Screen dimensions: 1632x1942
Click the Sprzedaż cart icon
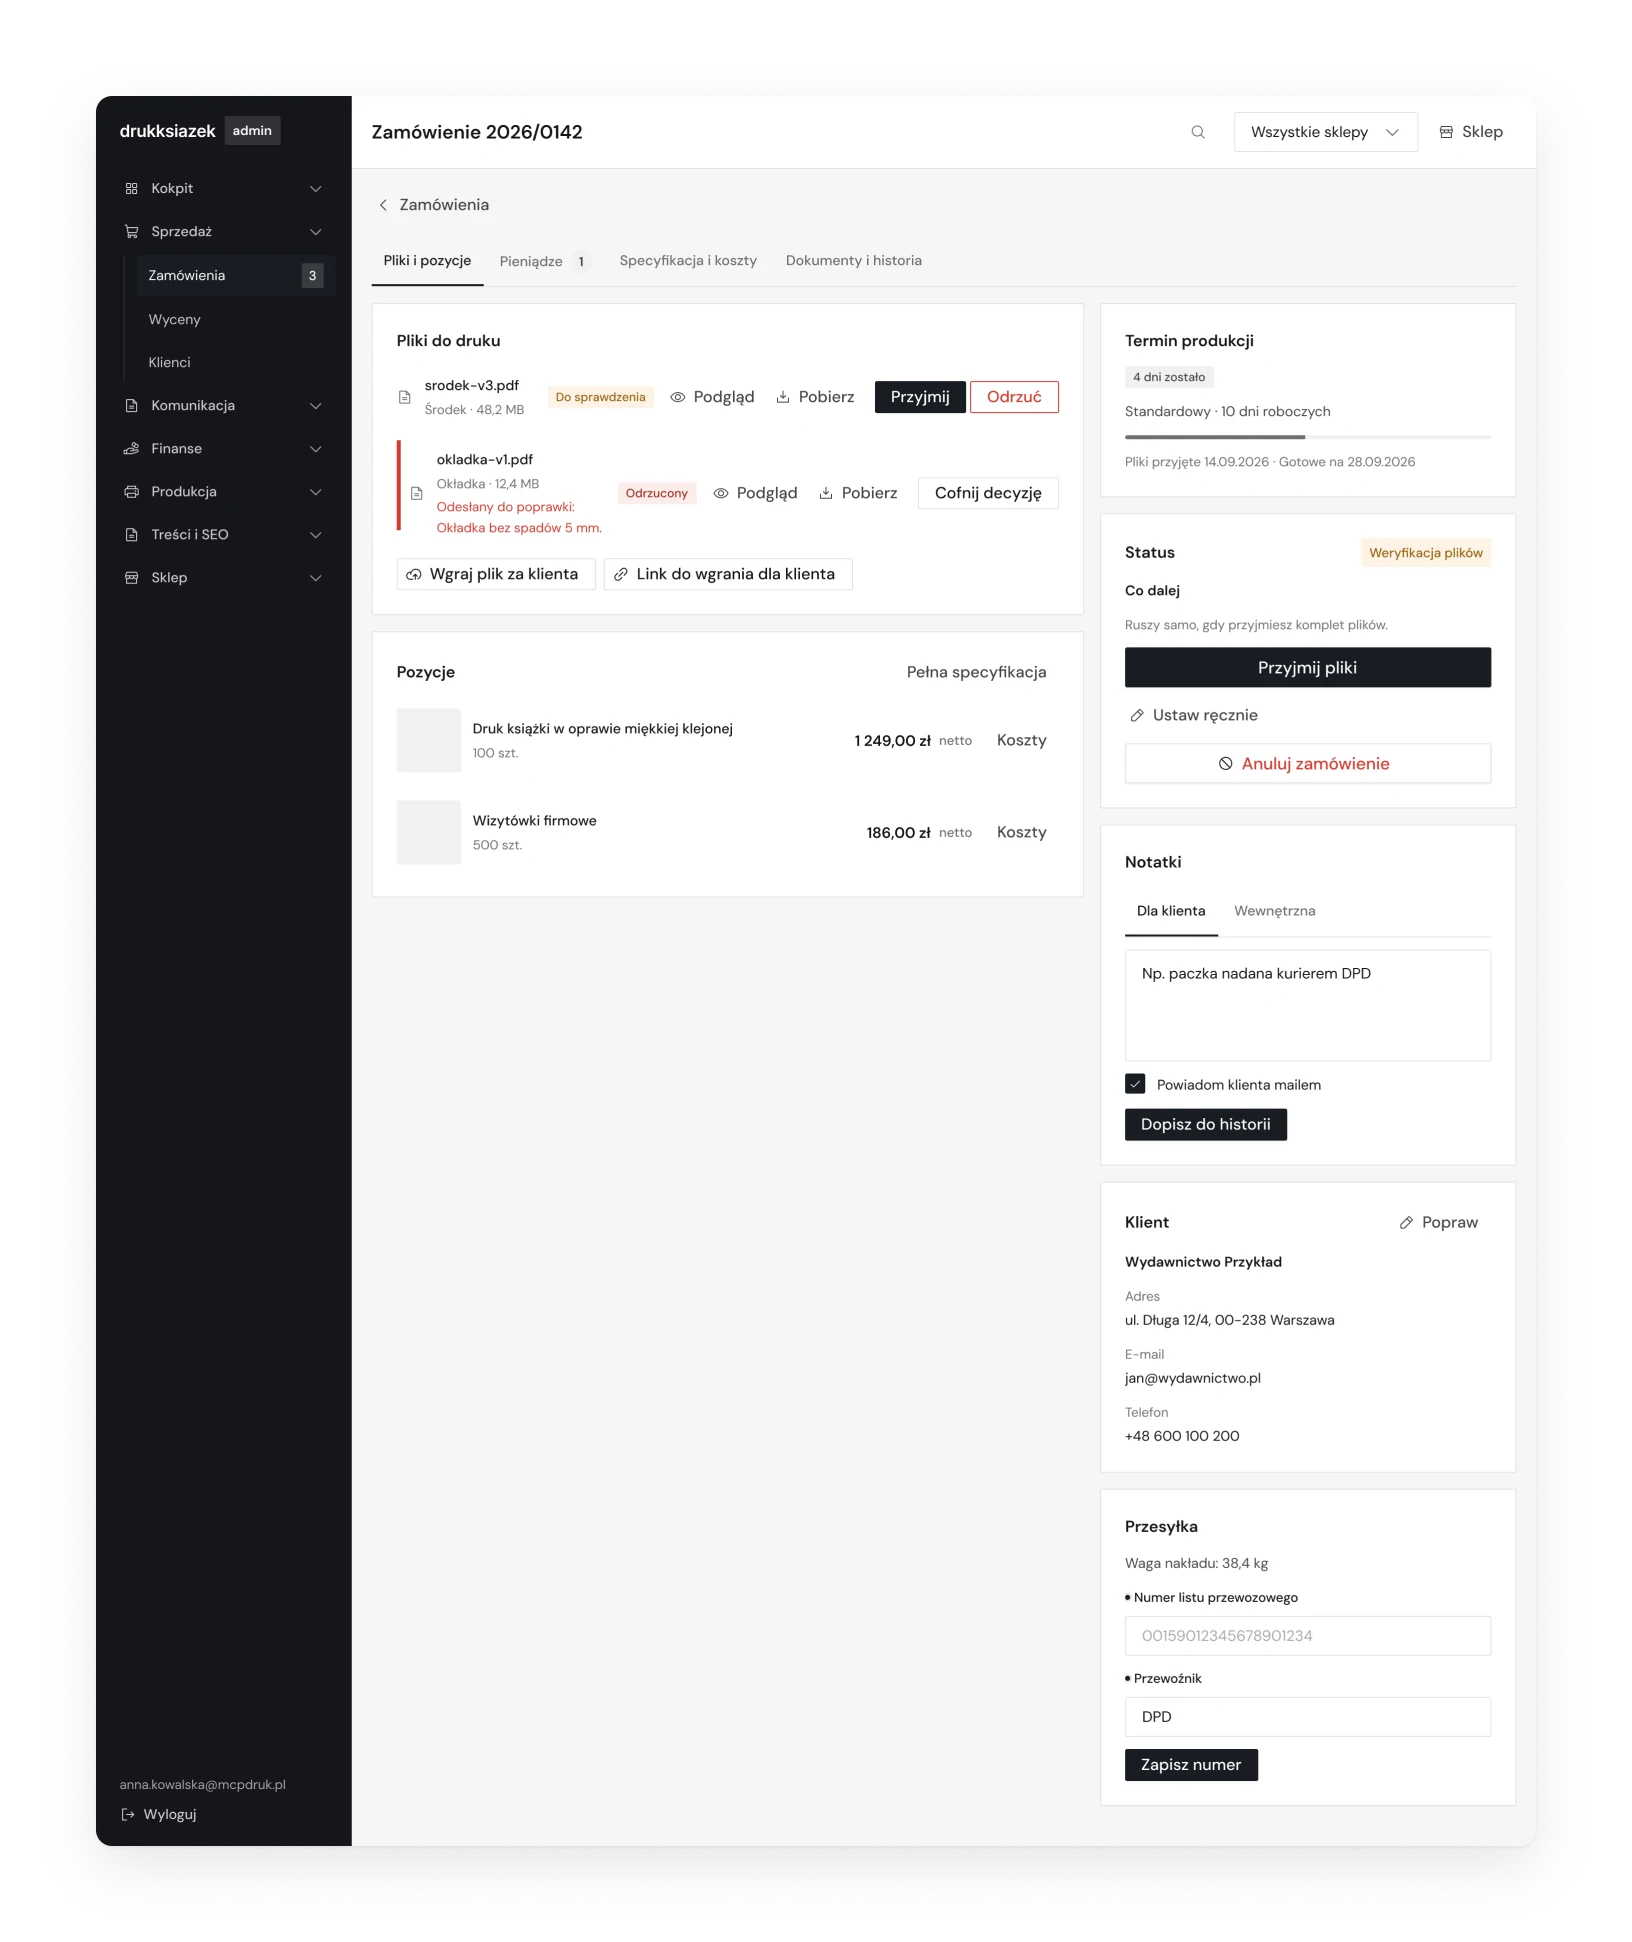click(131, 231)
